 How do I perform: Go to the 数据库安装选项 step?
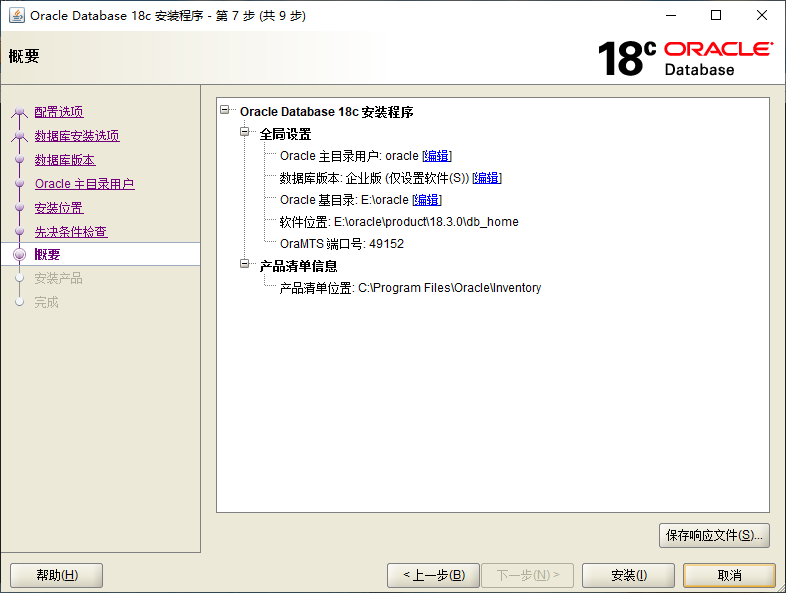tap(77, 136)
